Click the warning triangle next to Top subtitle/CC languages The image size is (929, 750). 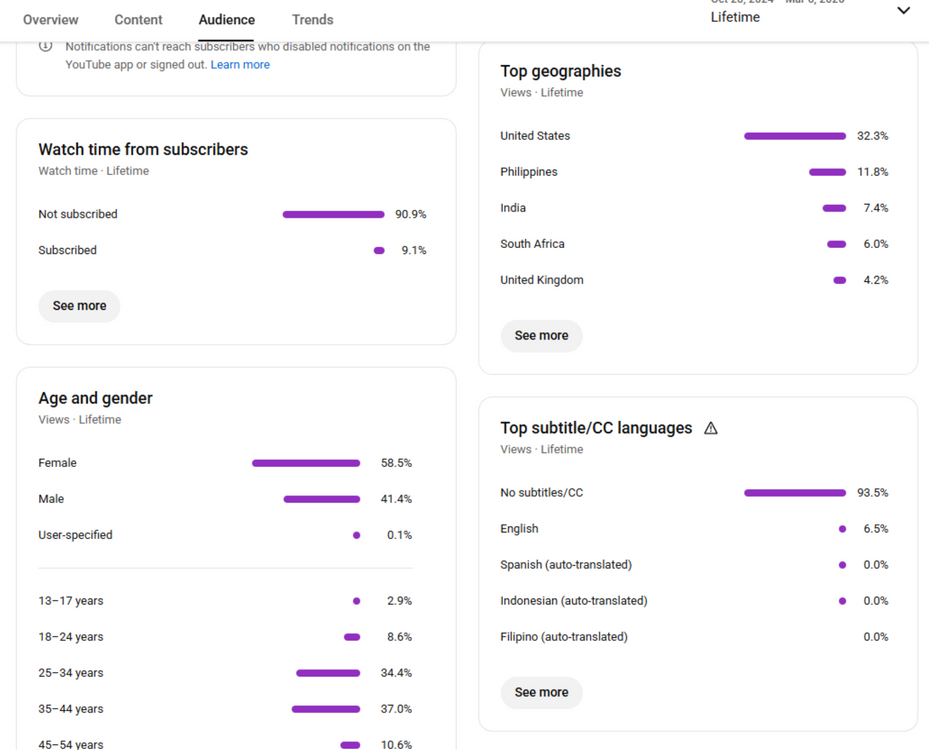pyautogui.click(x=711, y=428)
